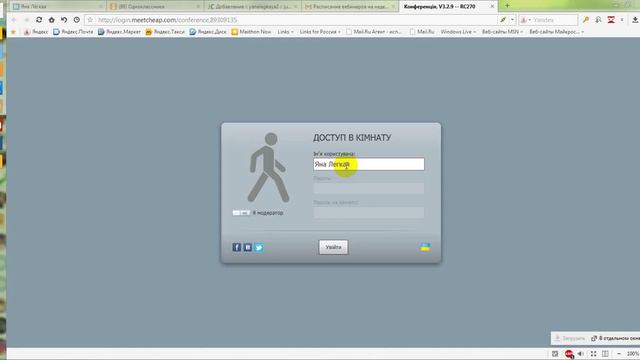Mute sound via status bar speaker icon
The height and width of the screenshot is (360, 640).
(x=581, y=354)
